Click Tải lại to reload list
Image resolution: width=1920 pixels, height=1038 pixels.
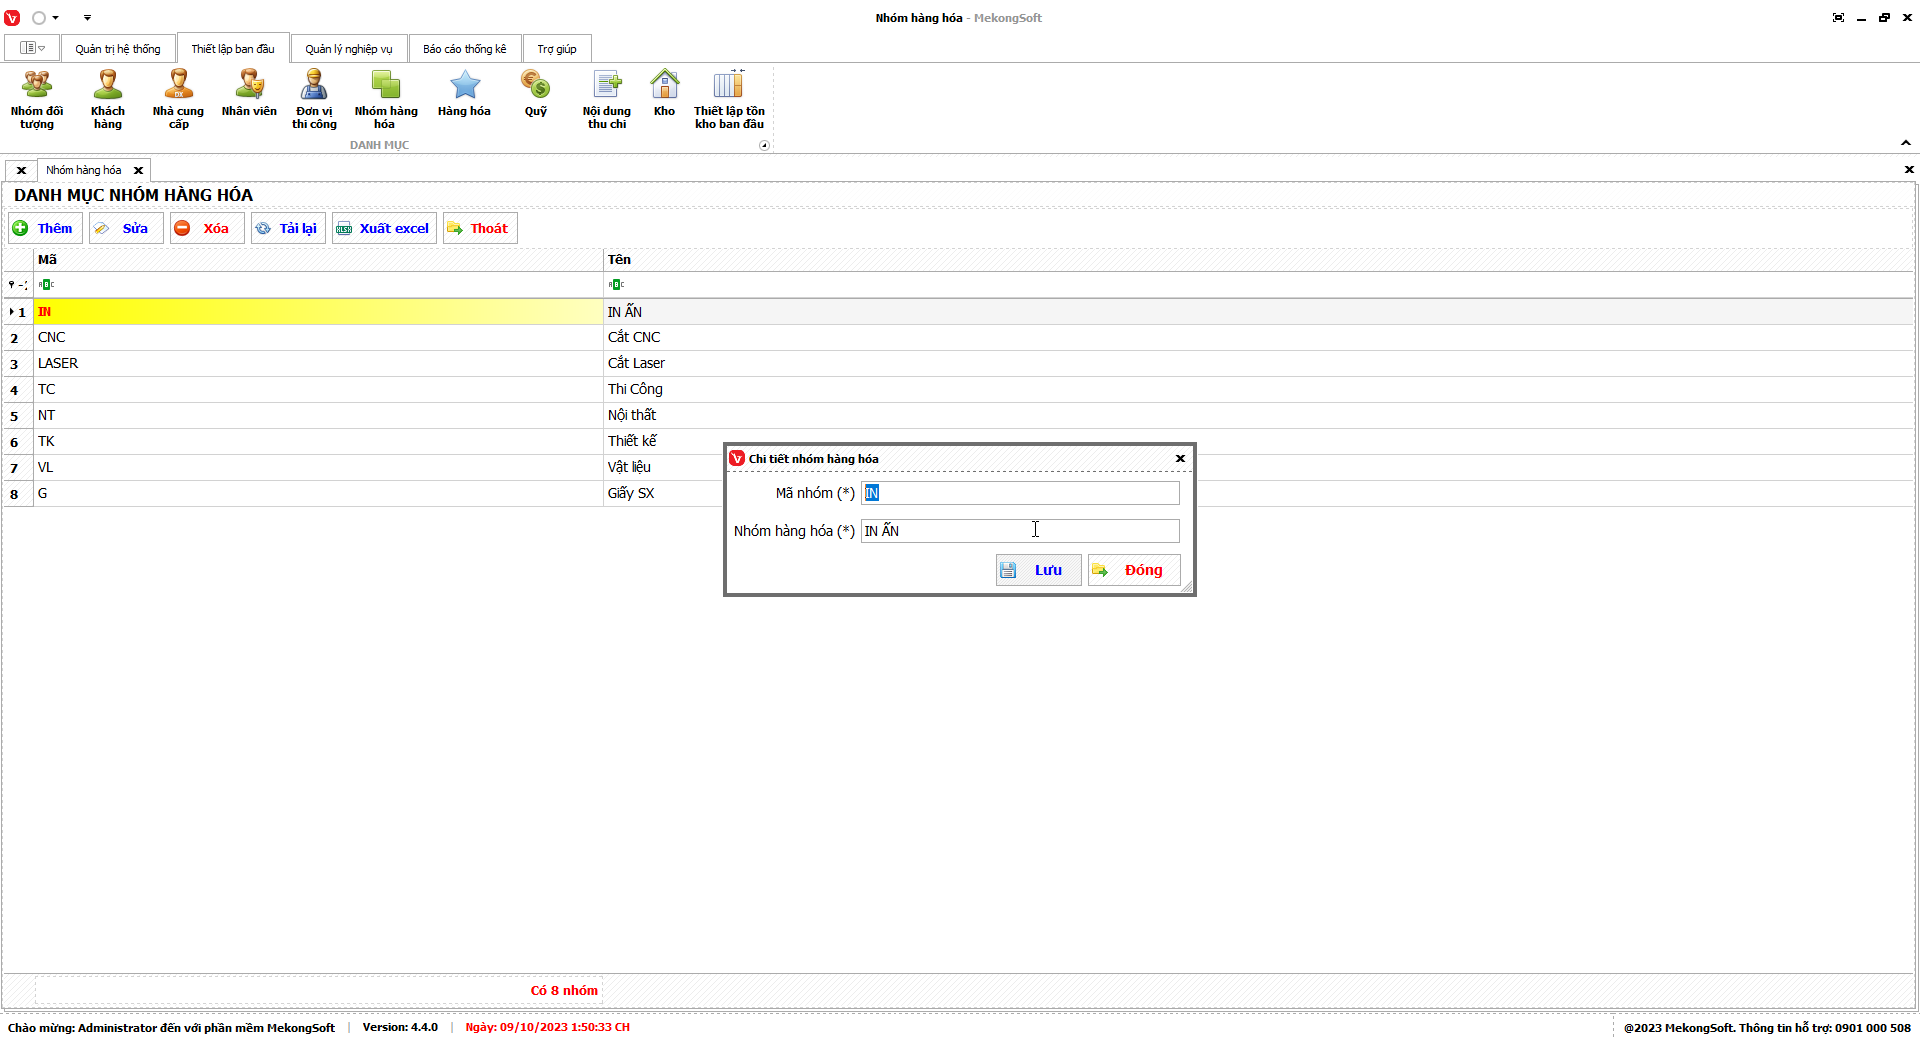[288, 228]
